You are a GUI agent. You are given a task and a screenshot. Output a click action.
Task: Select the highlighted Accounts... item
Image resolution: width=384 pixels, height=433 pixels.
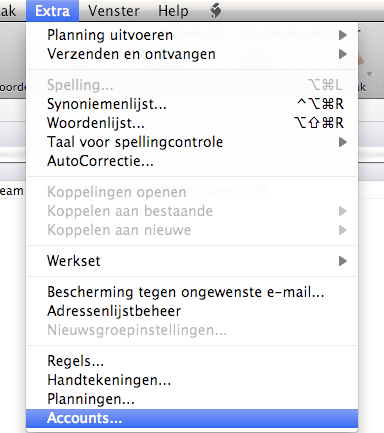click(192, 418)
